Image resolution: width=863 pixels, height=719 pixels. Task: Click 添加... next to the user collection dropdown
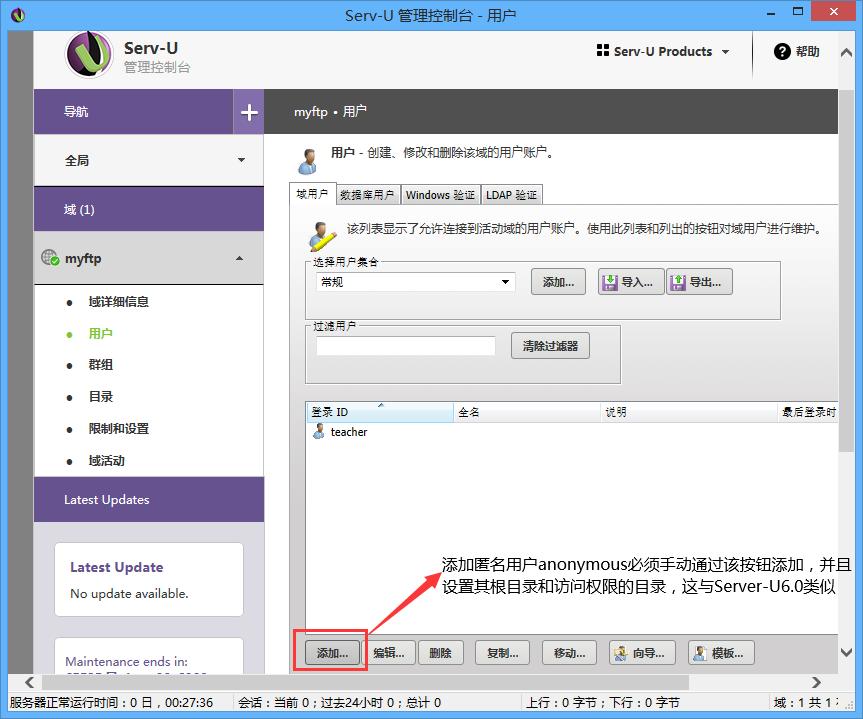pyautogui.click(x=558, y=282)
